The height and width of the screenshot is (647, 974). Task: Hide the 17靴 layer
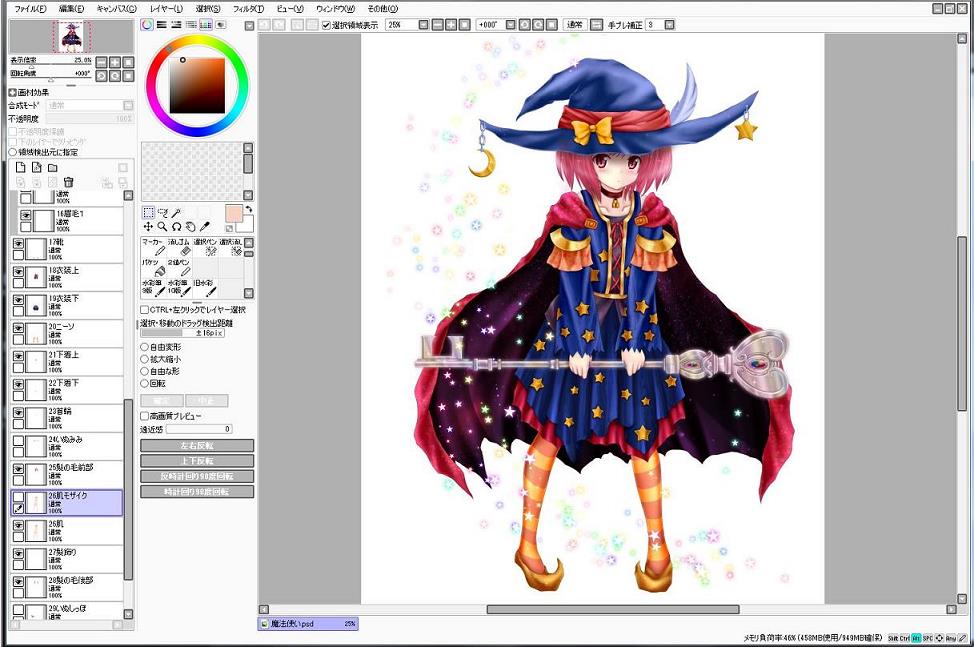click(19, 243)
